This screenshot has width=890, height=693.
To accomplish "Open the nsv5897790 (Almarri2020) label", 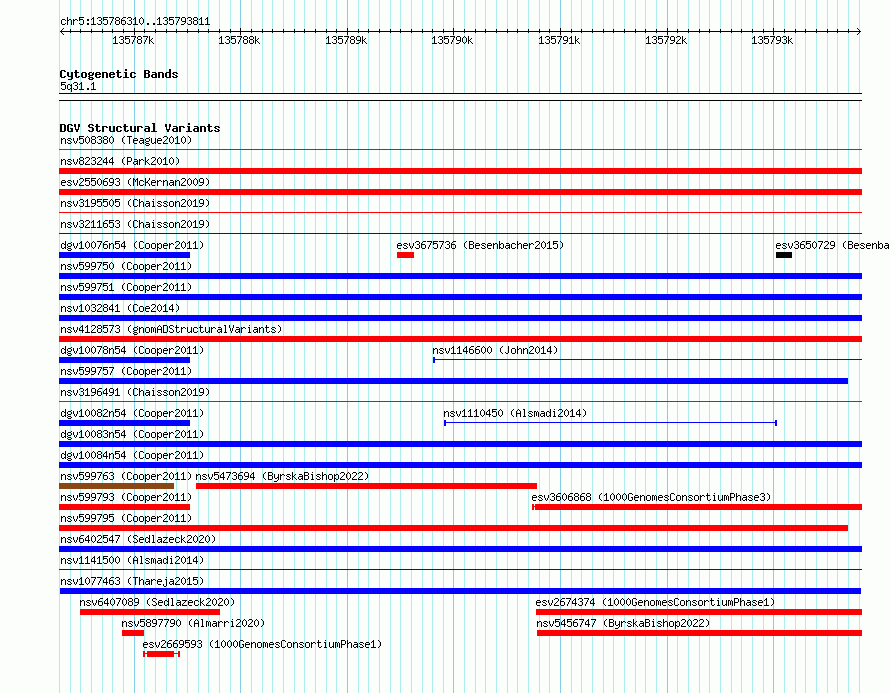I will click(x=193, y=623).
